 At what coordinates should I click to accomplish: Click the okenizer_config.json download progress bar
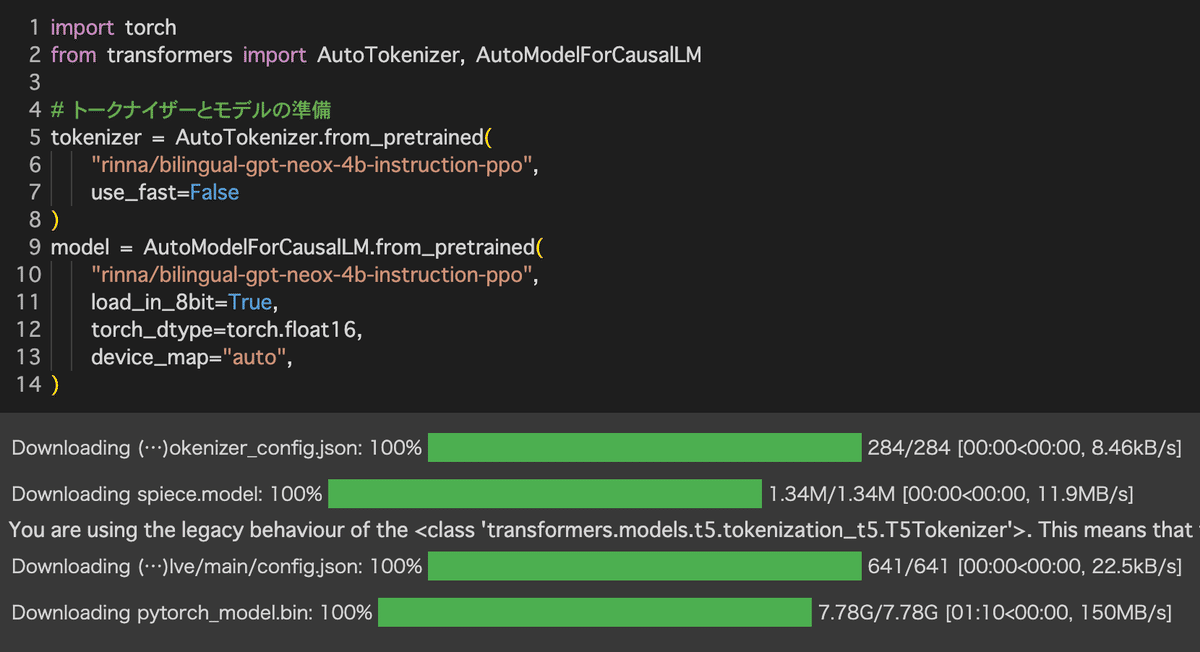[x=644, y=448]
